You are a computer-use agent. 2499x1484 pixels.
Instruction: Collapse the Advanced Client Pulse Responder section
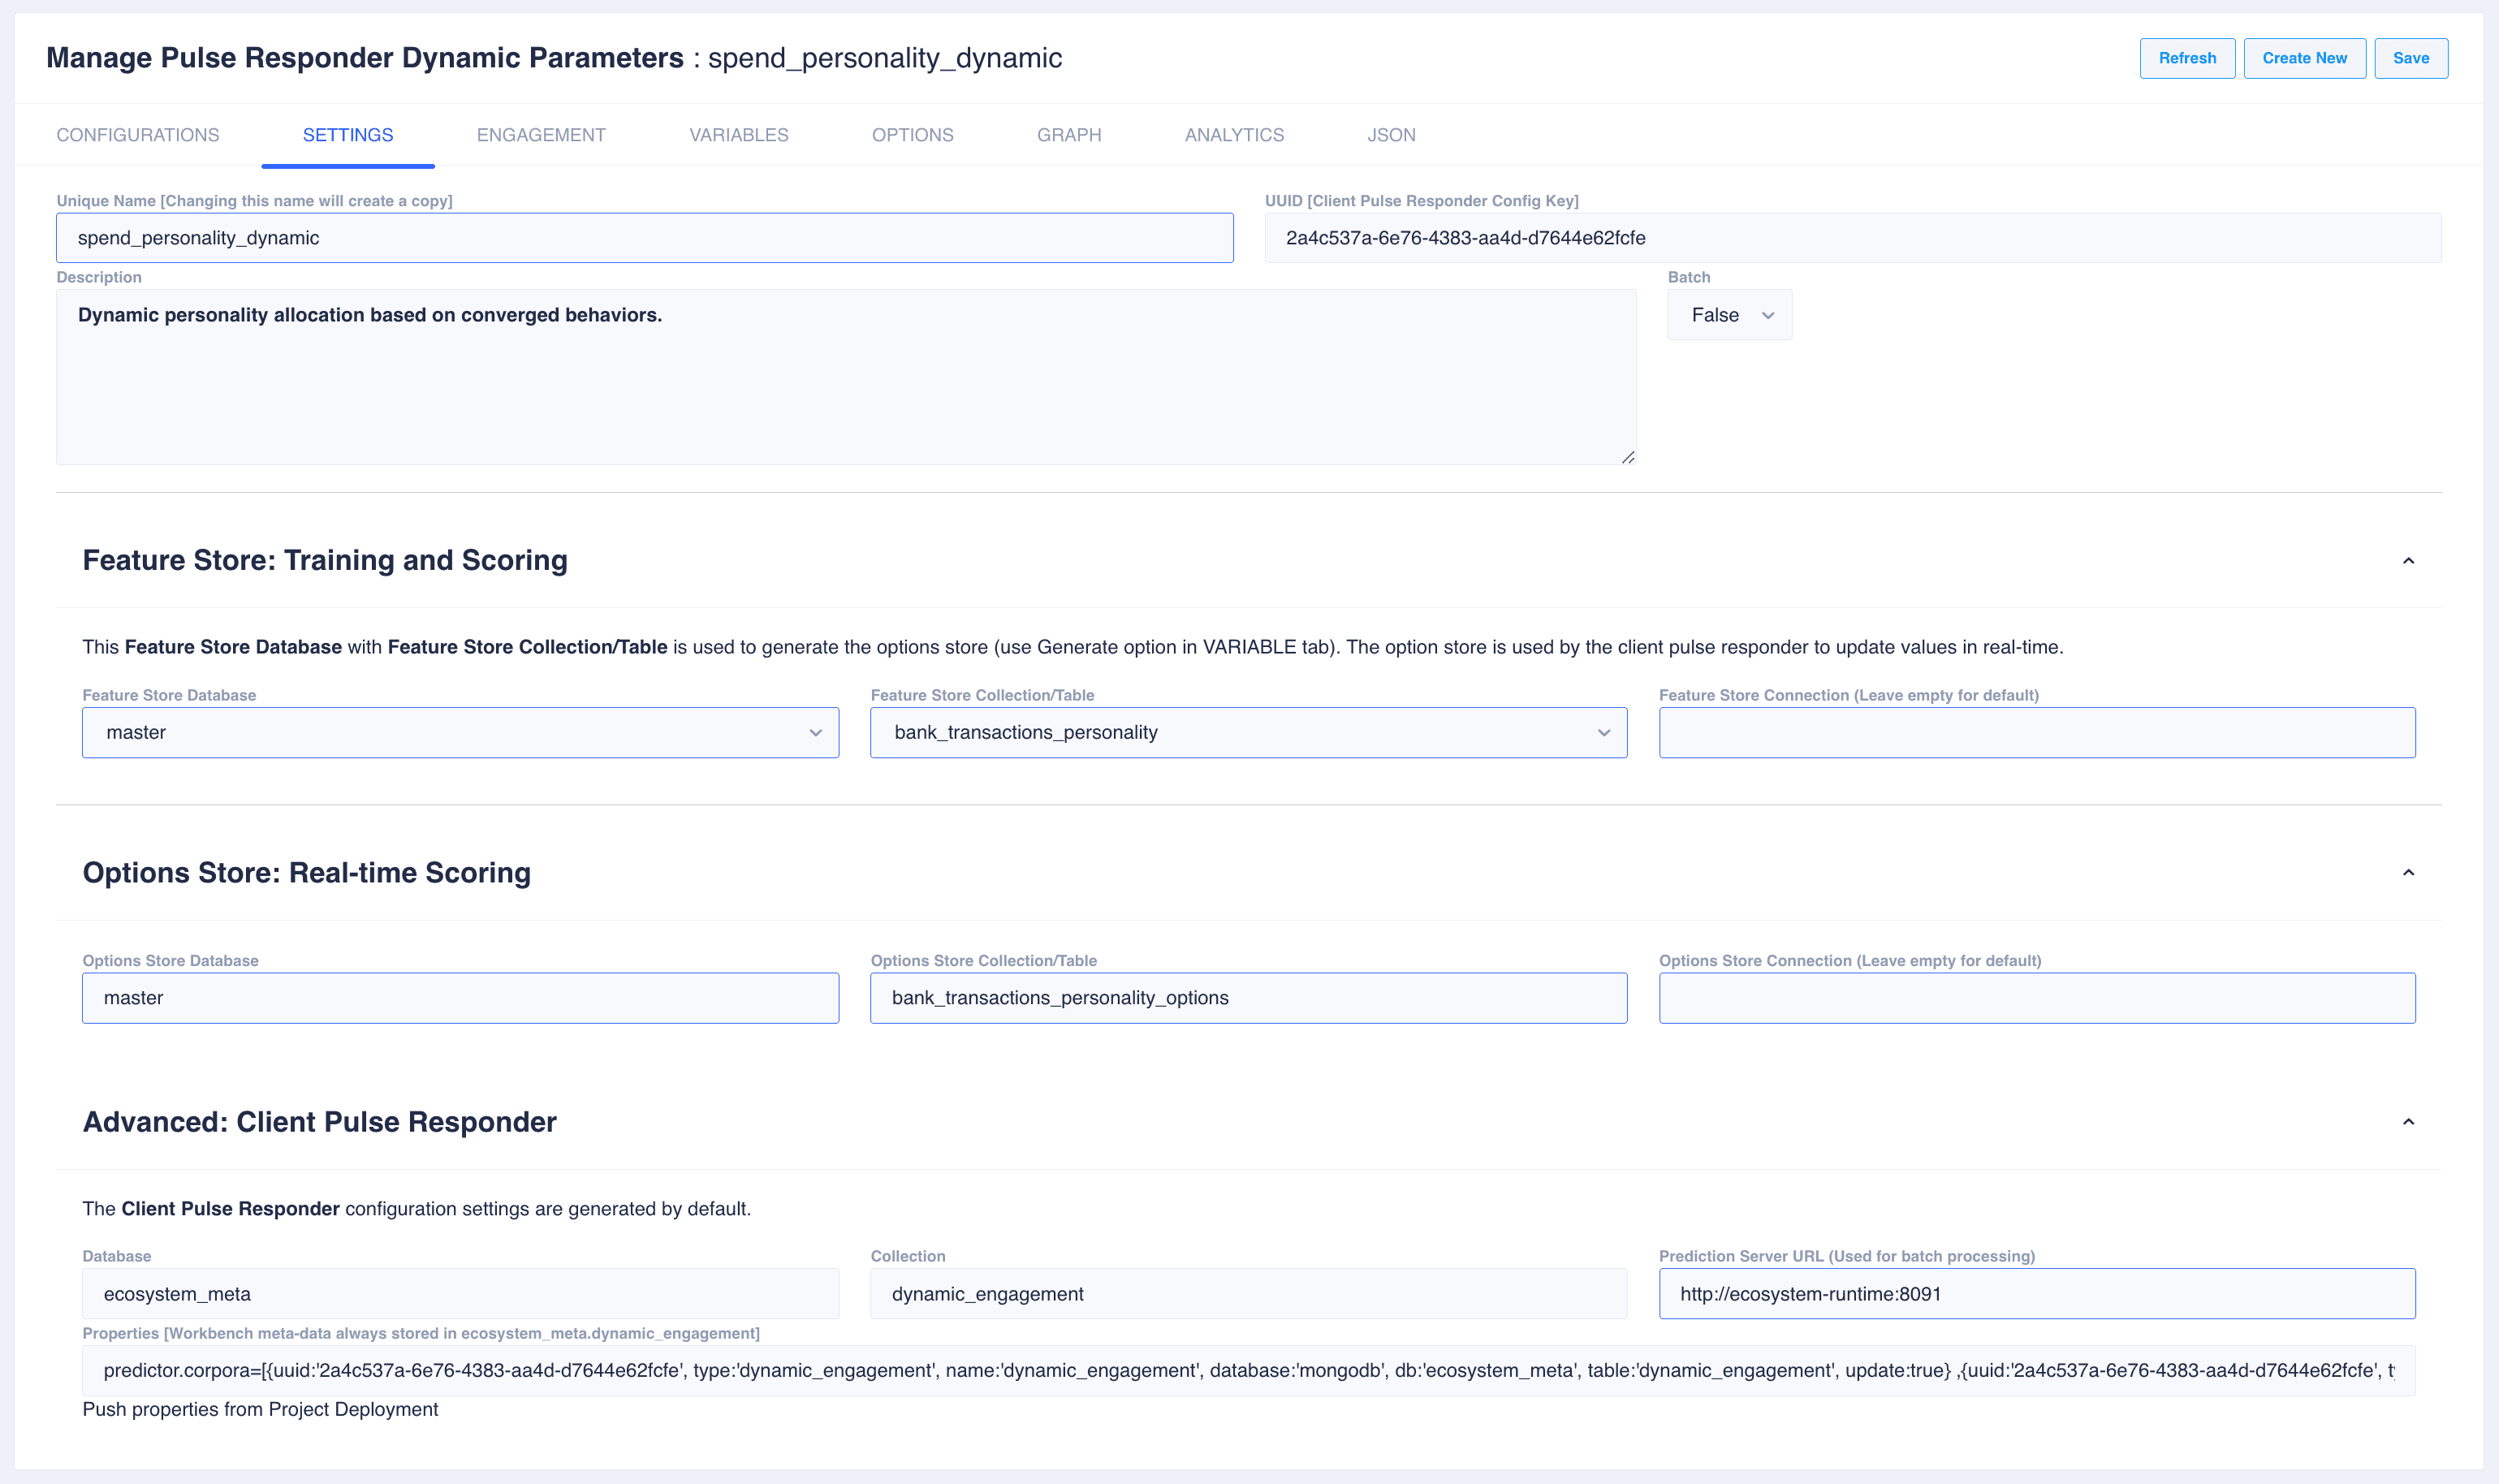click(x=2408, y=1122)
